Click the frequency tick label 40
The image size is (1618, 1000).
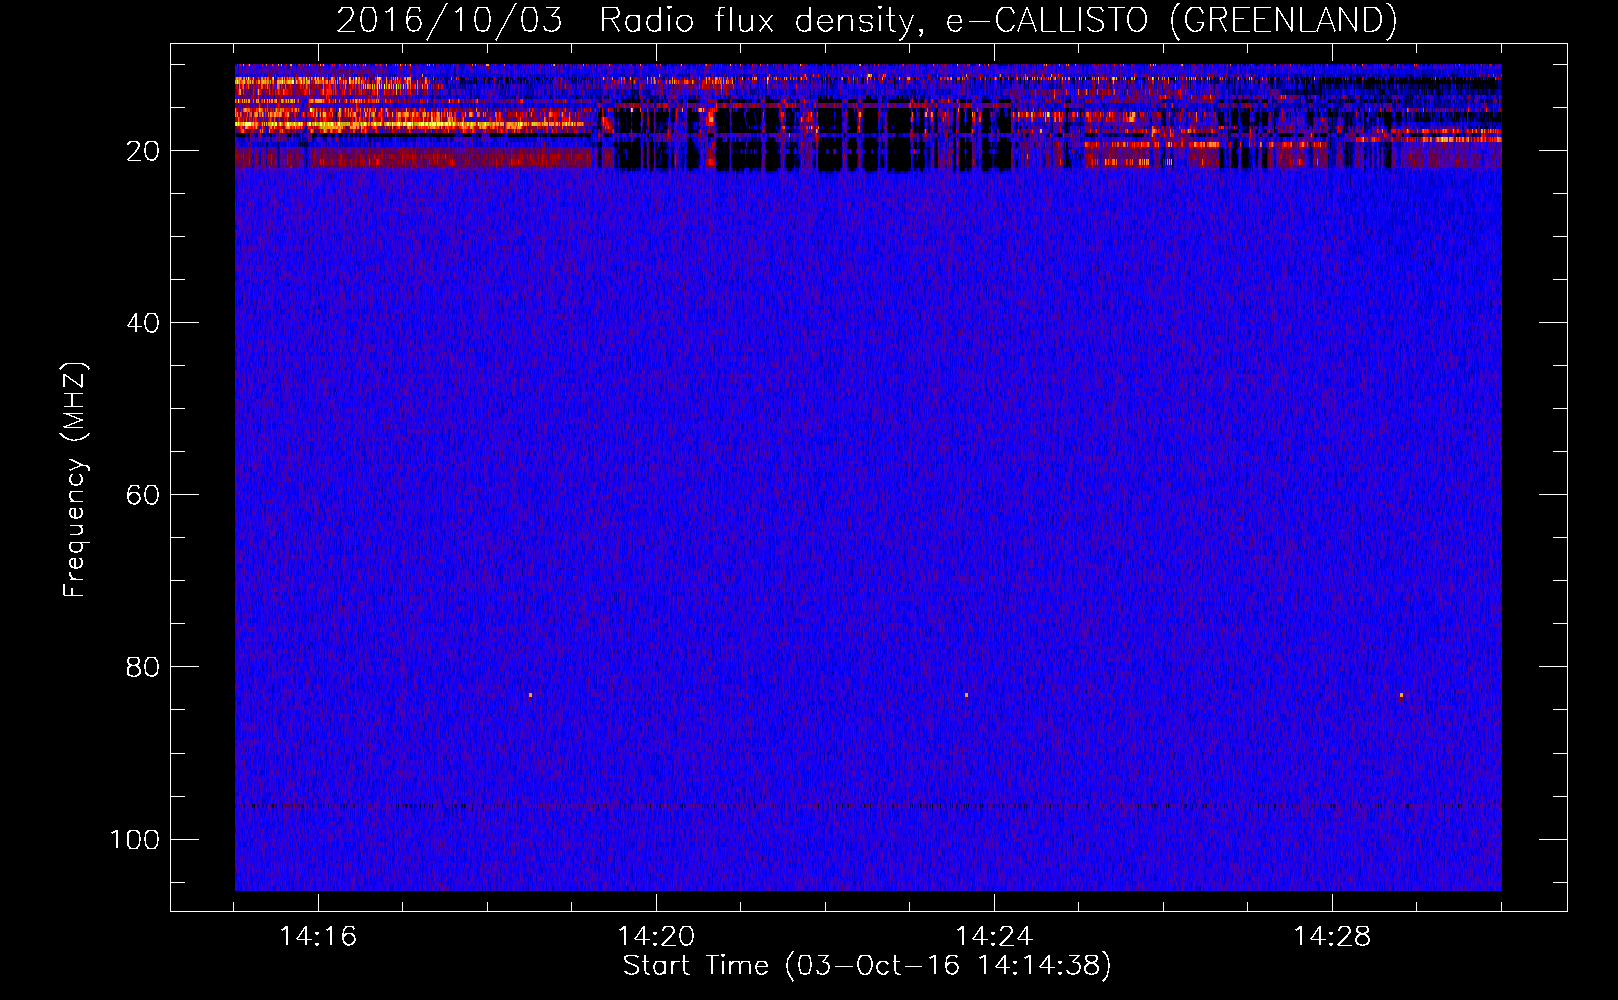point(143,323)
